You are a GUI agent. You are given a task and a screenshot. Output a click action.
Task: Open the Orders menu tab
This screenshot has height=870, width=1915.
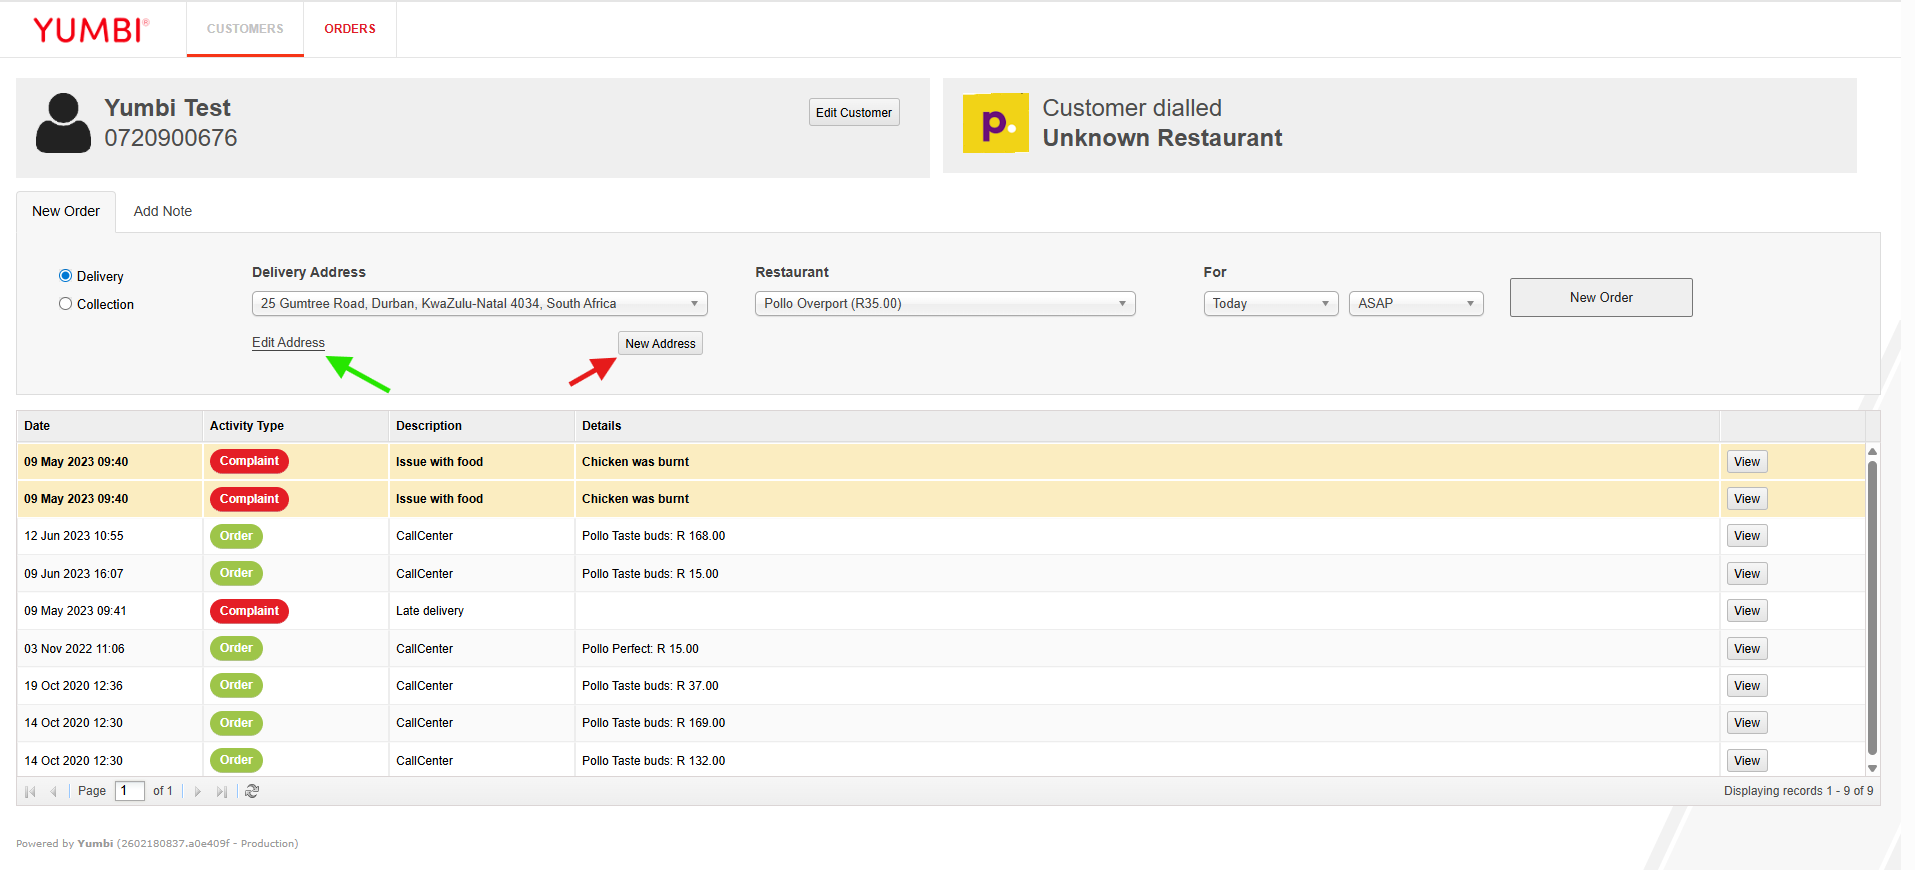tap(350, 29)
